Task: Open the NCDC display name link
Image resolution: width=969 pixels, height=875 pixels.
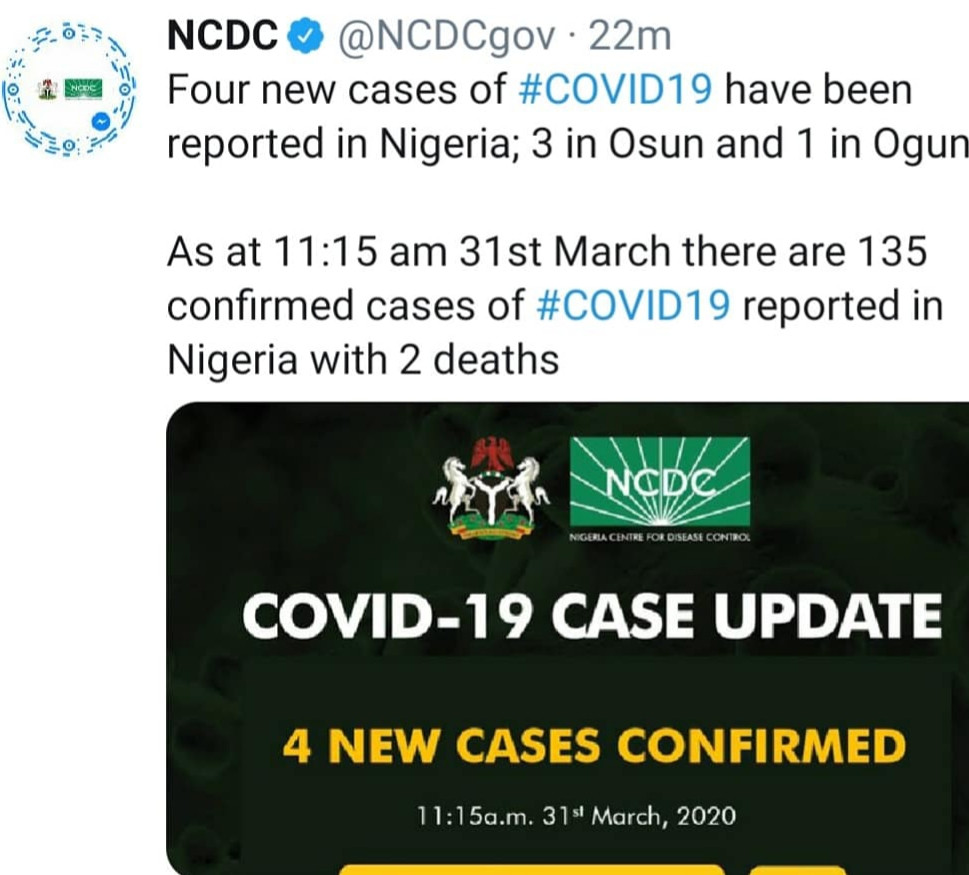Action: point(222,36)
